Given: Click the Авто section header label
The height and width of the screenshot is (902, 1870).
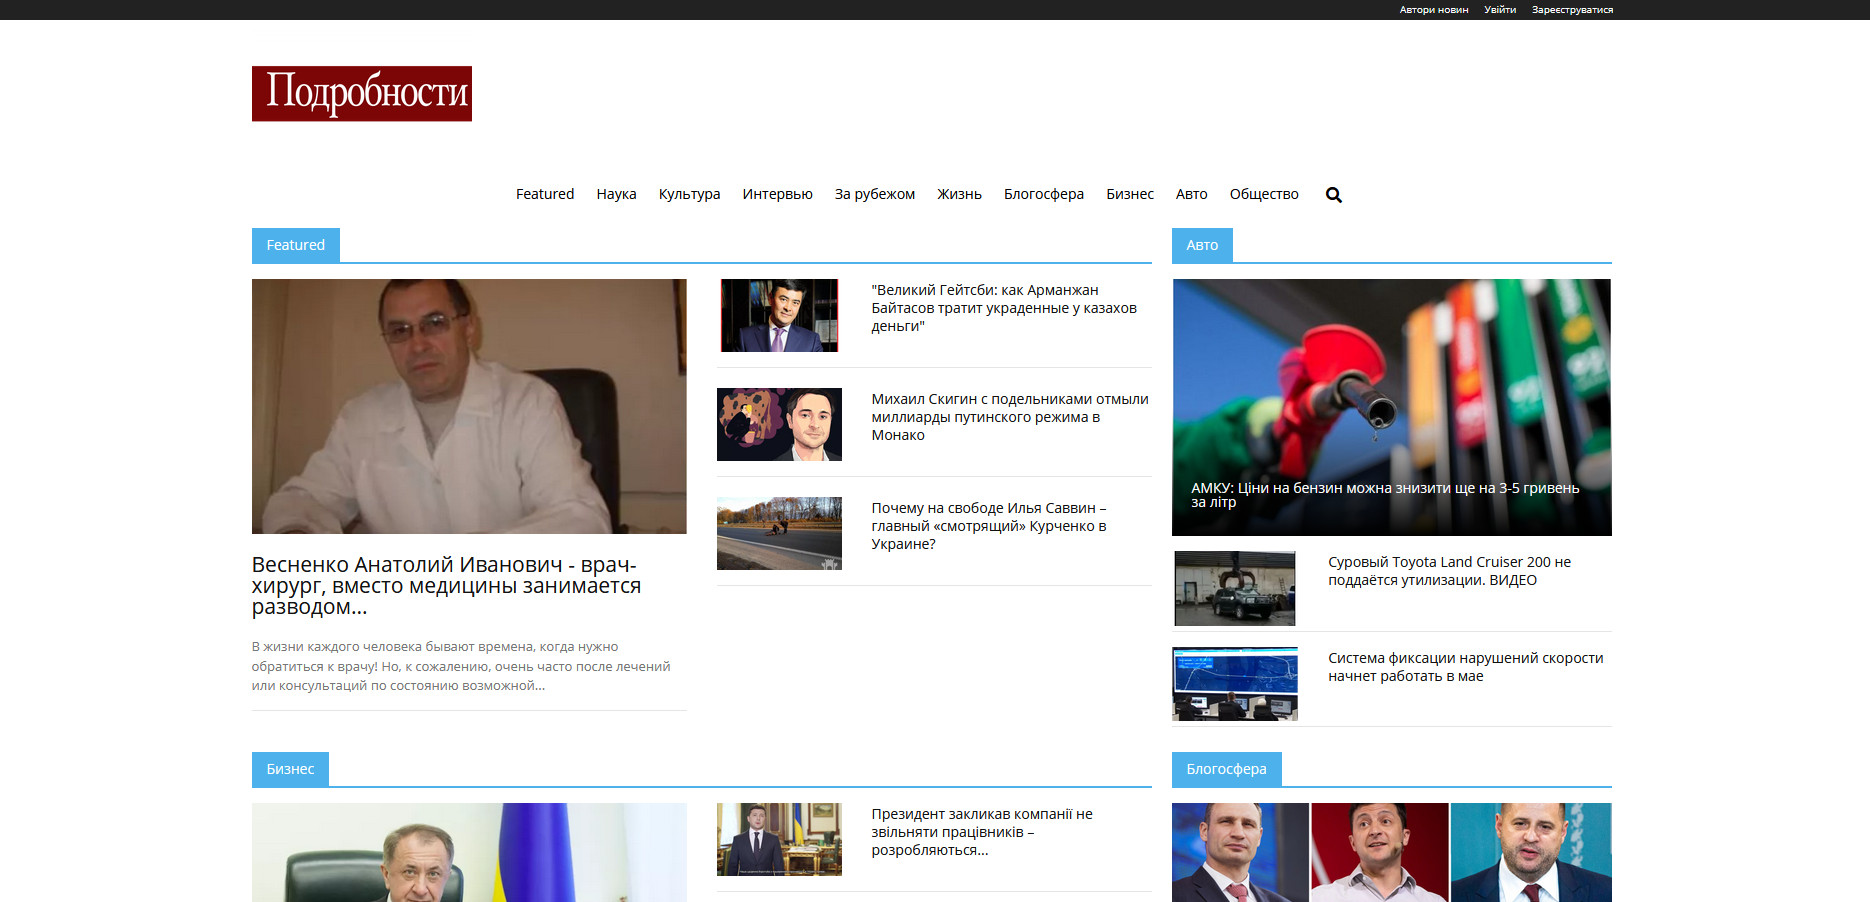Looking at the screenshot, I should (1201, 245).
